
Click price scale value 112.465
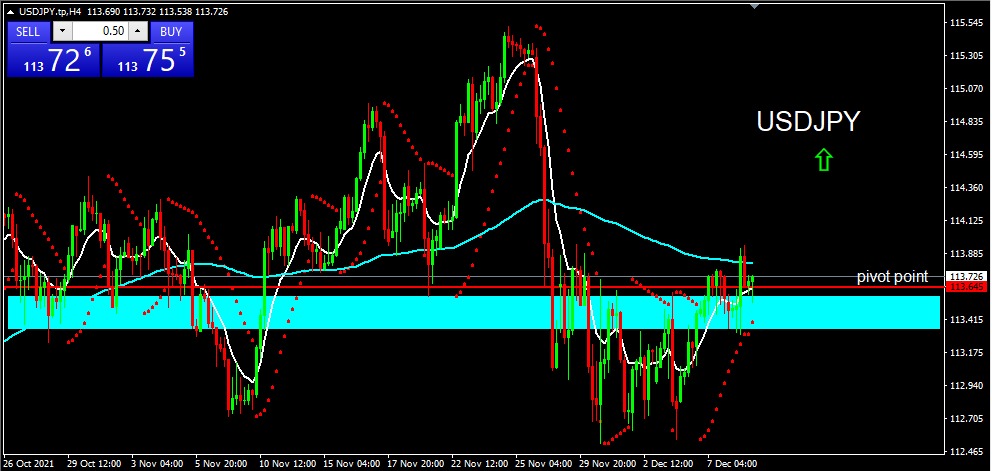click(966, 451)
